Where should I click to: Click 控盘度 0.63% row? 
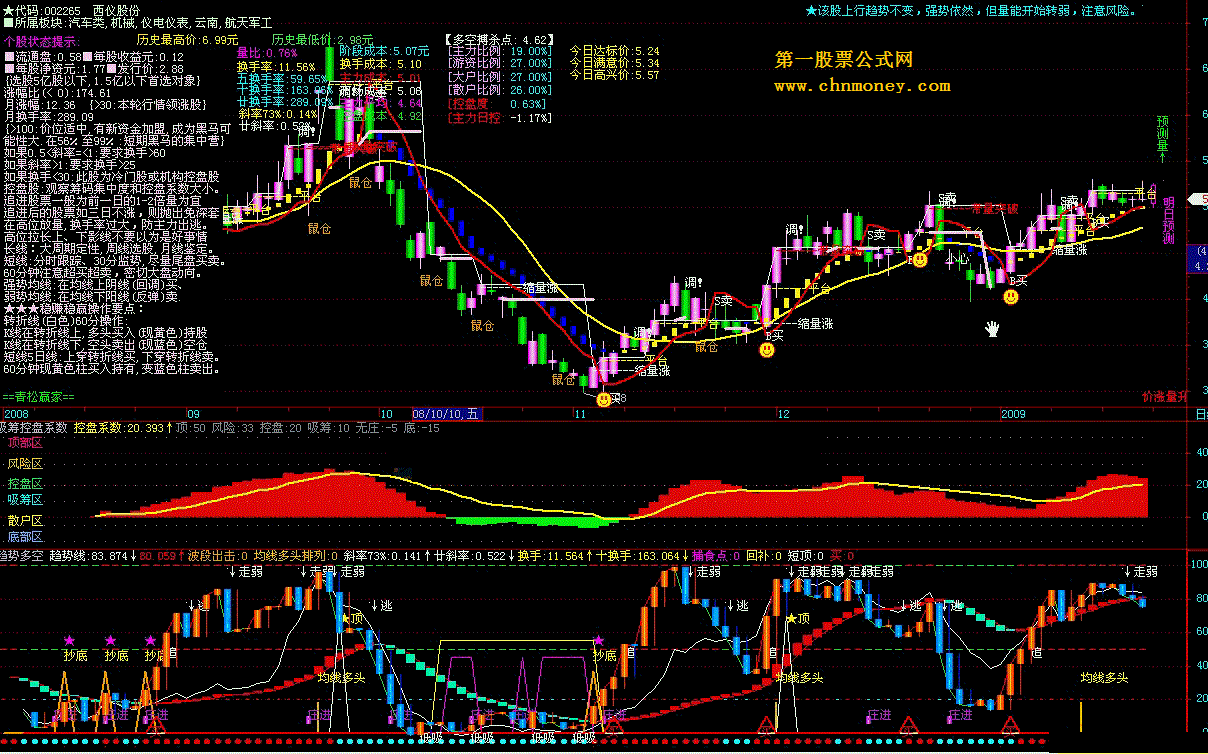pyautogui.click(x=498, y=103)
